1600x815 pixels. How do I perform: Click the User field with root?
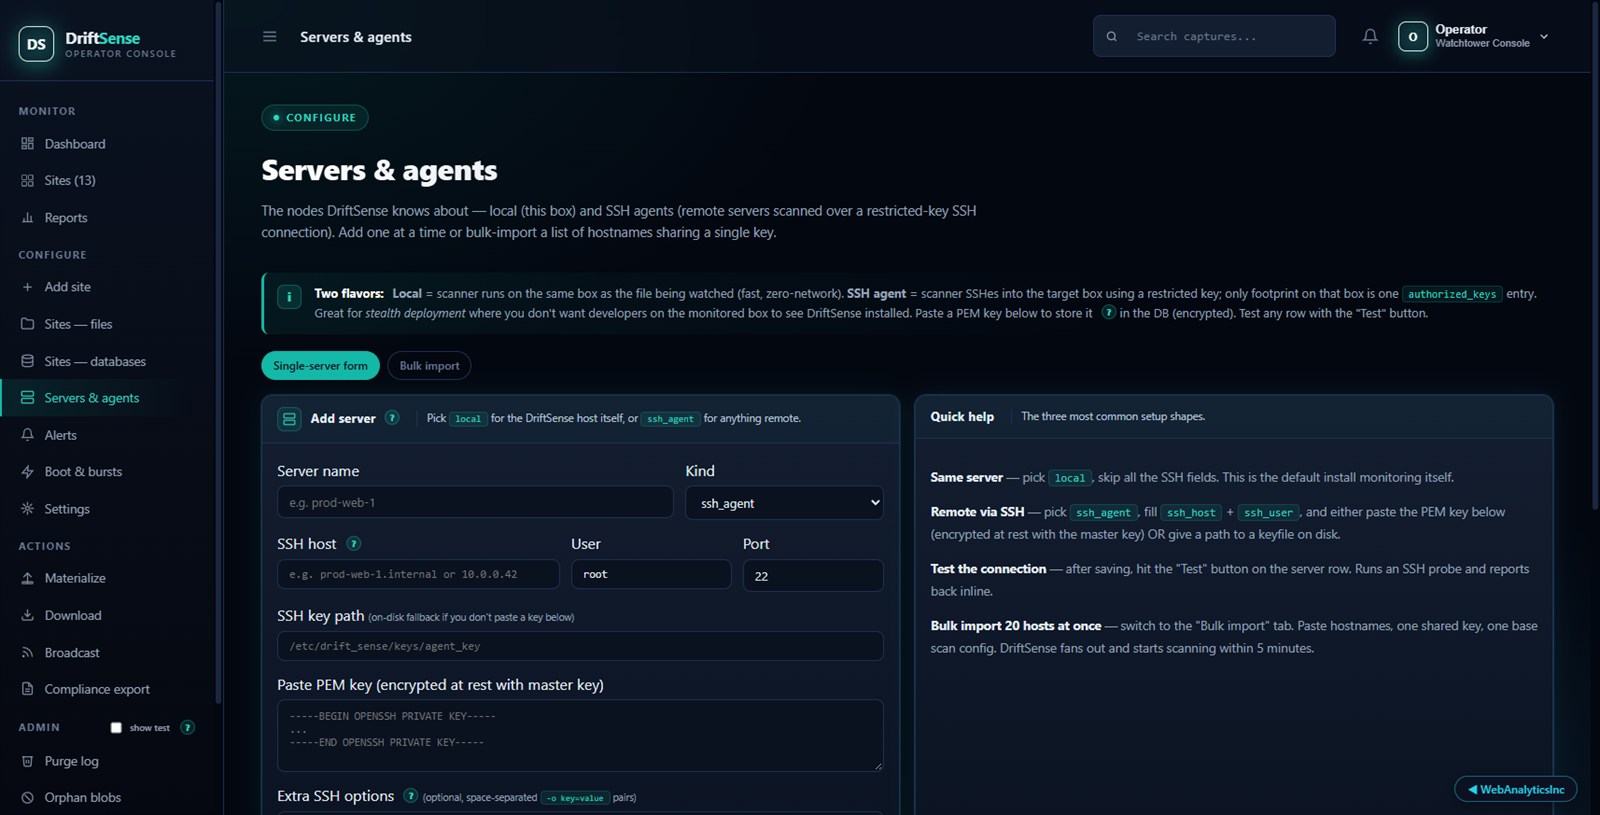[651, 574]
